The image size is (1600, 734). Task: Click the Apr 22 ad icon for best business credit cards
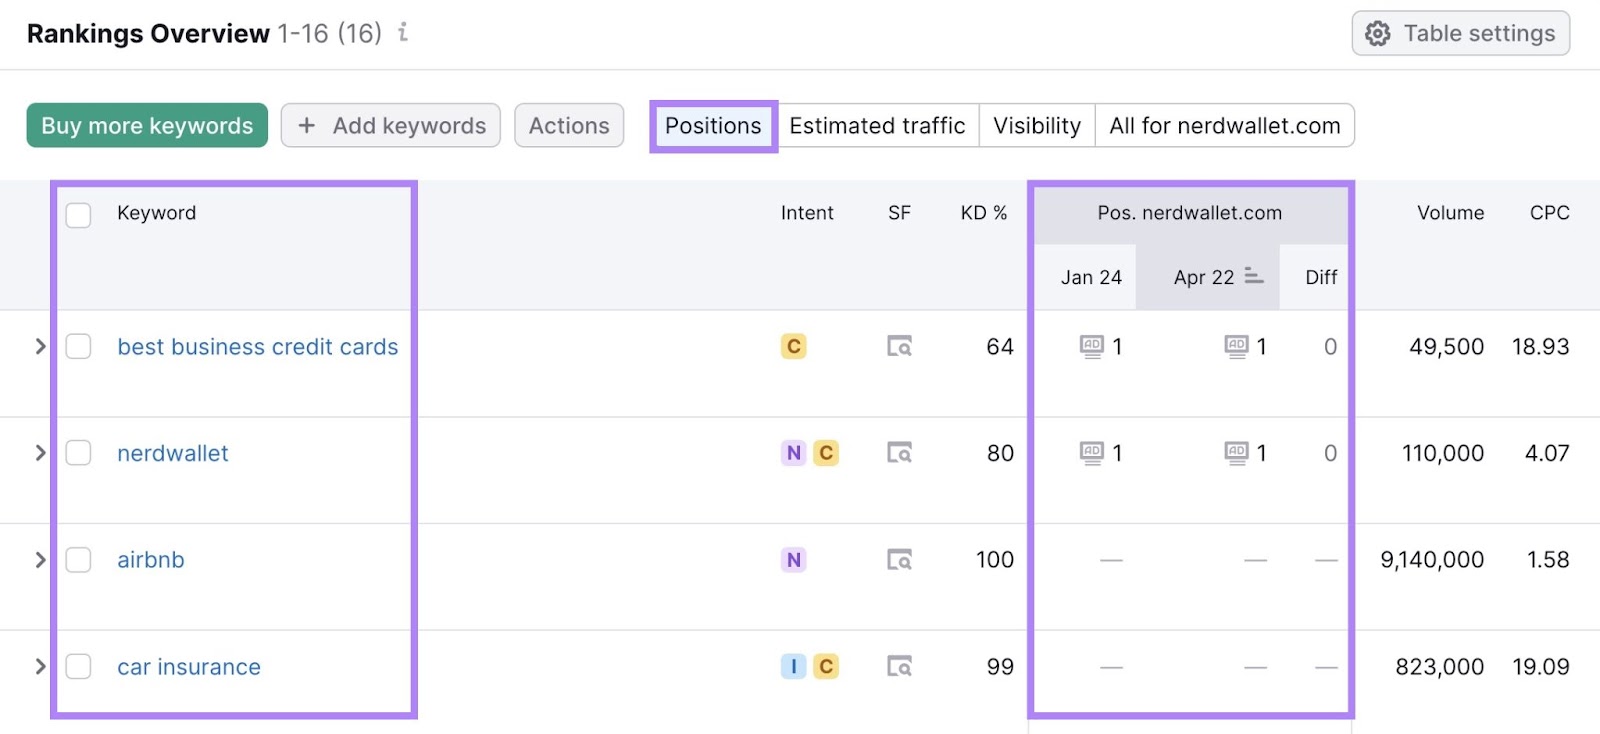coord(1236,346)
